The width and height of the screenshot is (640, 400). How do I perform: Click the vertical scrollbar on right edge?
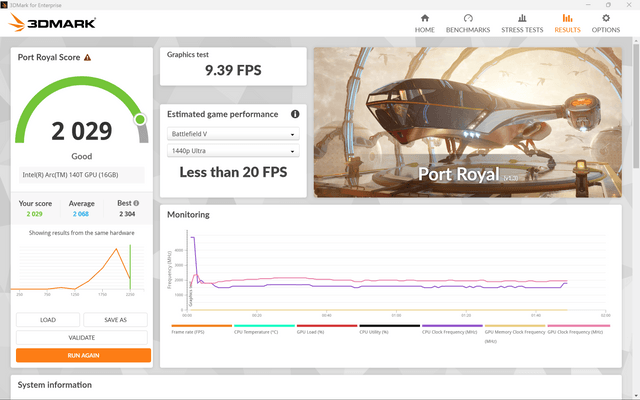pos(636,102)
